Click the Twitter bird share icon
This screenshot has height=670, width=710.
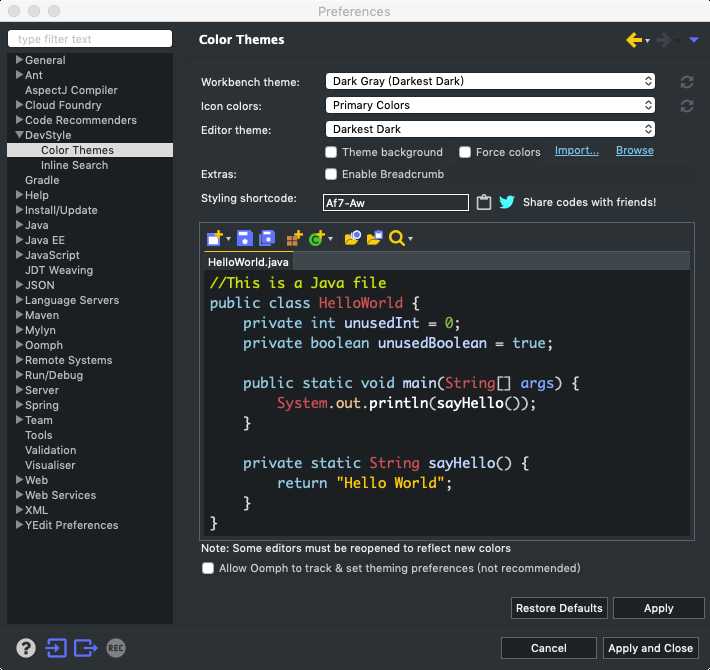pos(507,202)
